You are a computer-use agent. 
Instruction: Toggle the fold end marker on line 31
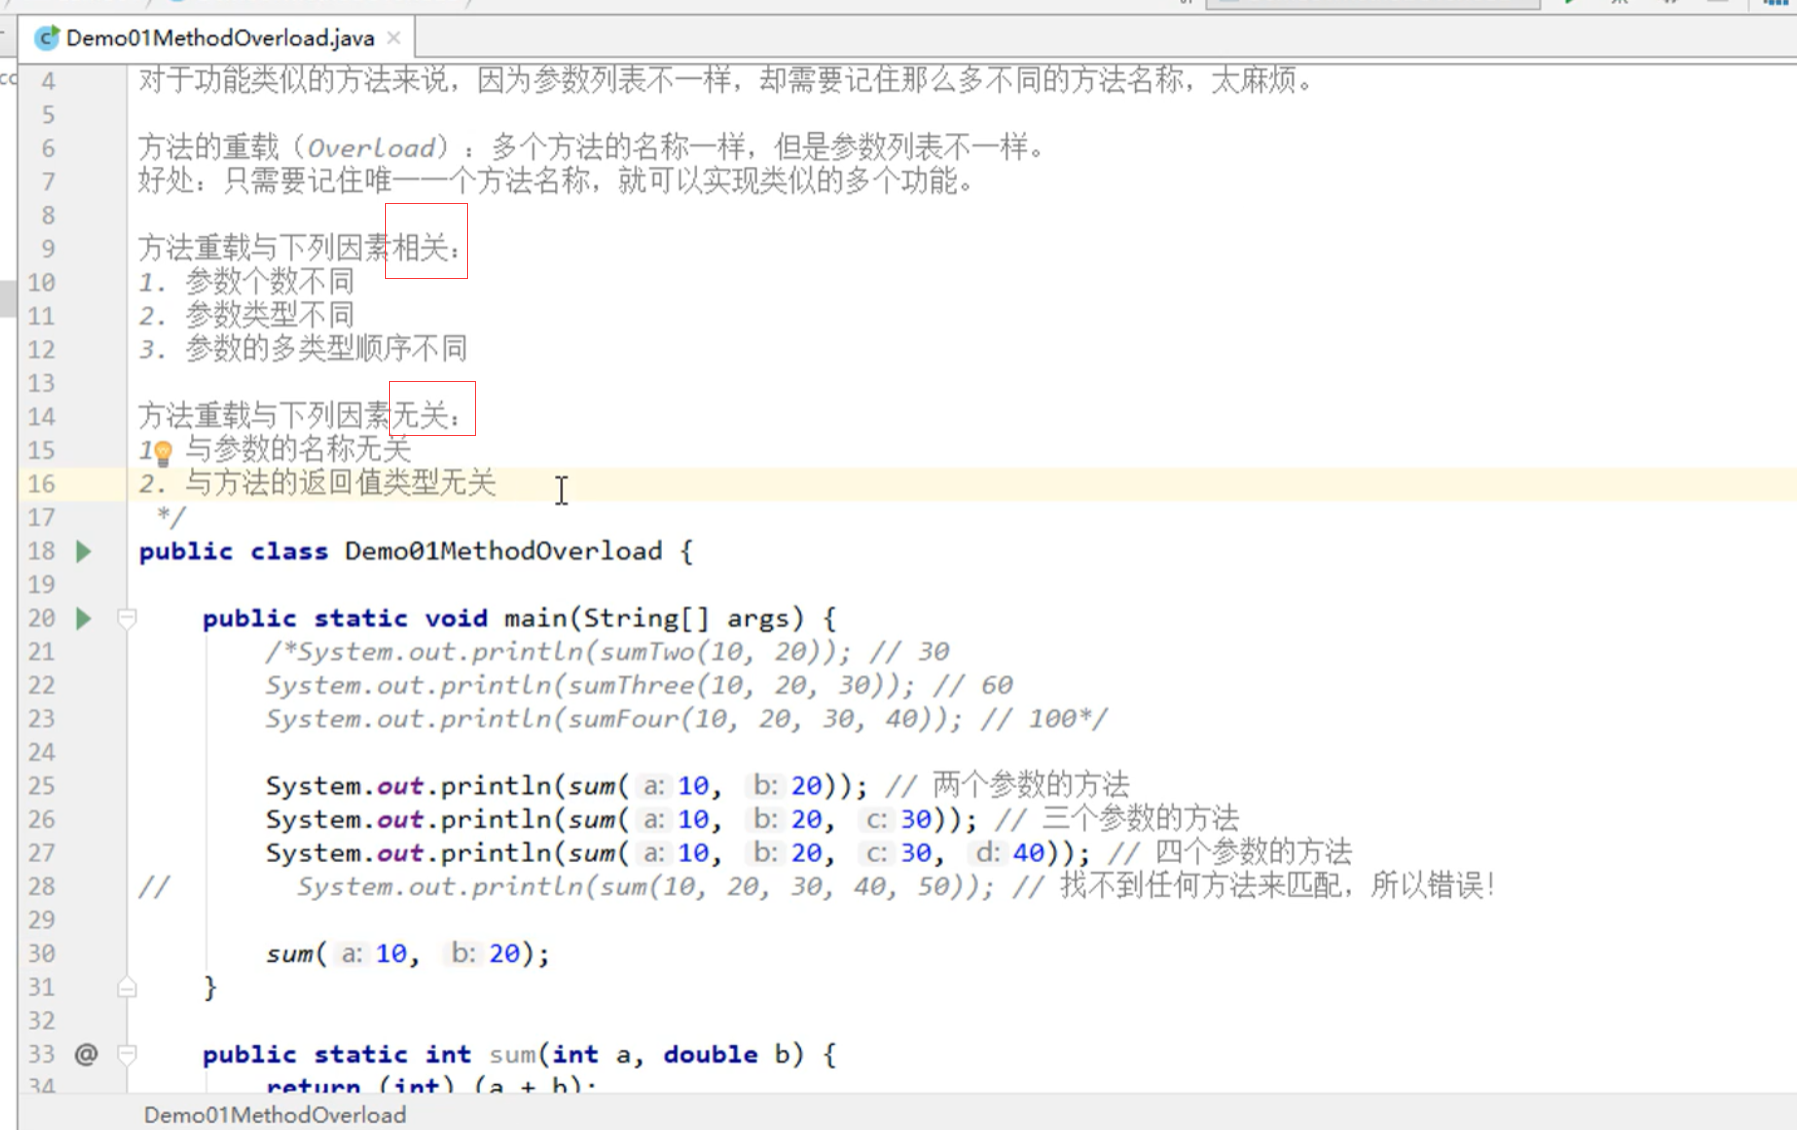(127, 988)
